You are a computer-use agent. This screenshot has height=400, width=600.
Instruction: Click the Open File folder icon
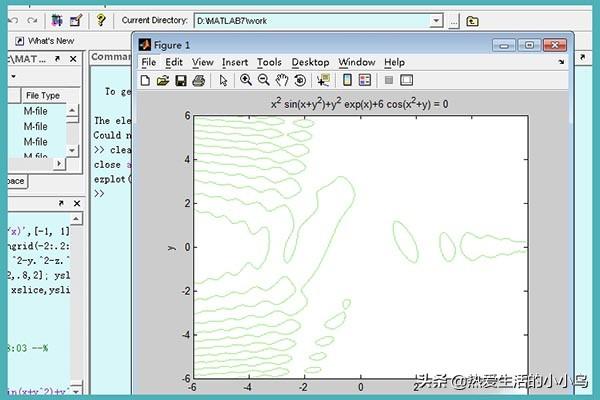click(162, 80)
